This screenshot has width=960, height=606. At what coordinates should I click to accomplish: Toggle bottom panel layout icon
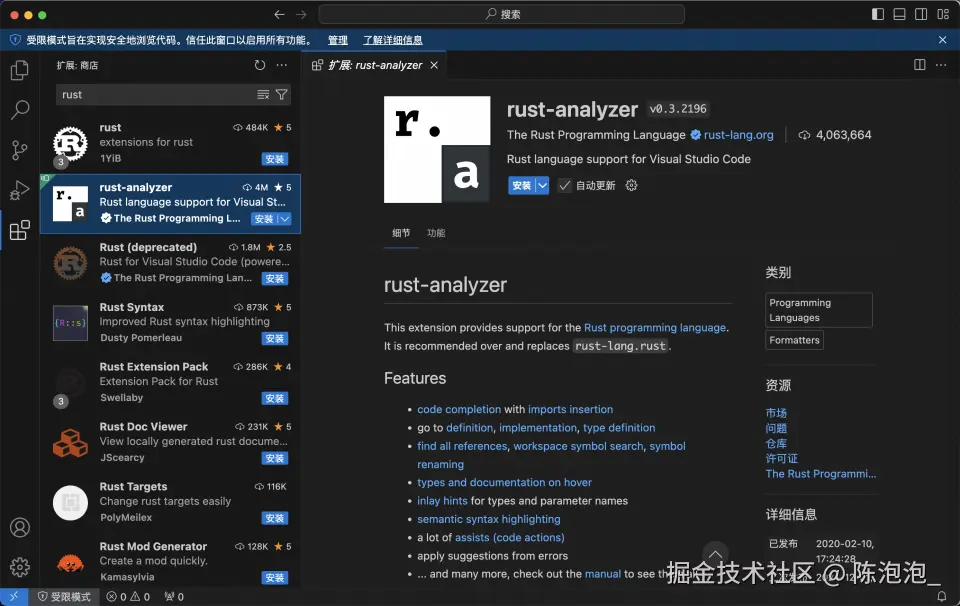899,14
